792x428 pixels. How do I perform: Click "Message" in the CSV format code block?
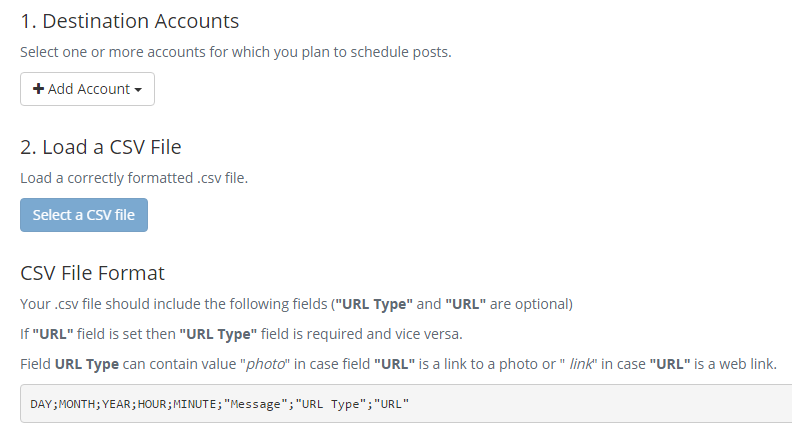click(x=256, y=404)
